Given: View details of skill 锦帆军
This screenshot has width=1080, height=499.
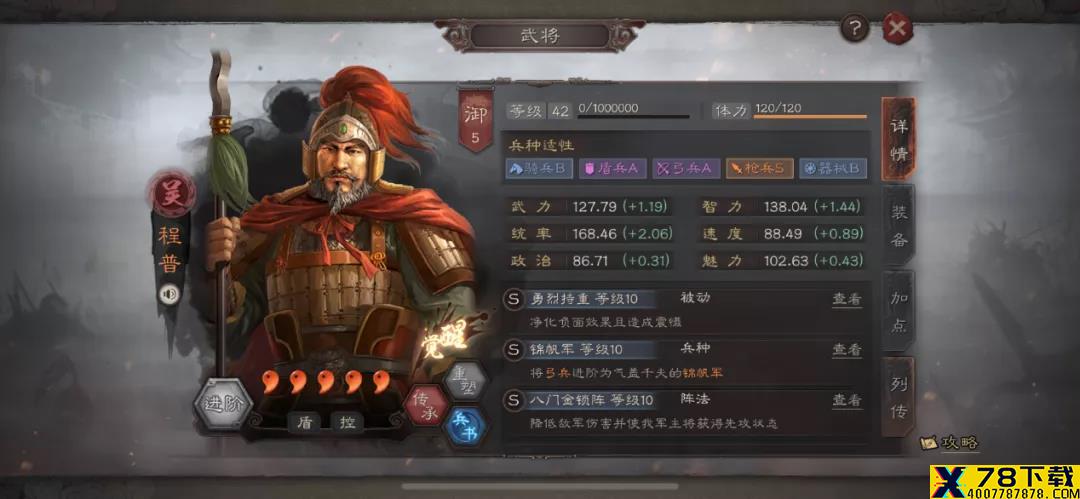Looking at the screenshot, I should click(x=847, y=349).
